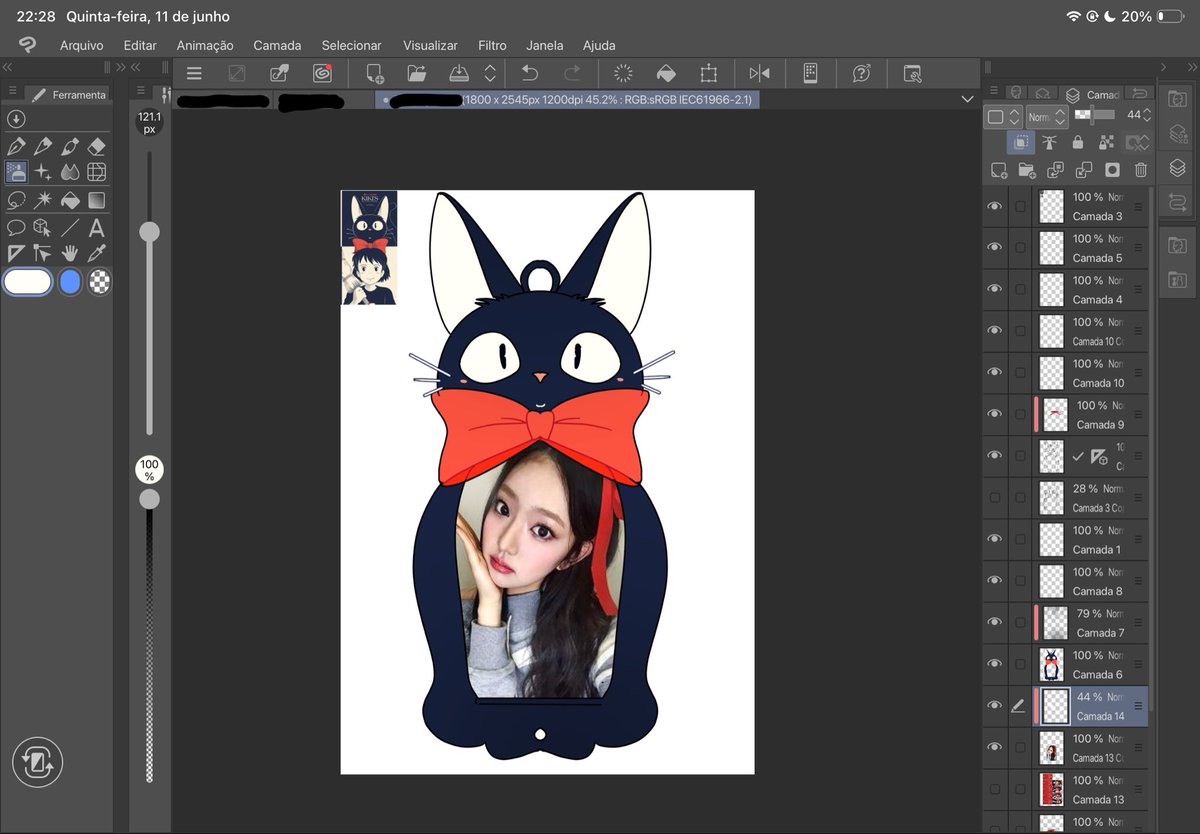Select the Hand pan tool
The height and width of the screenshot is (834, 1200).
[x=70, y=253]
